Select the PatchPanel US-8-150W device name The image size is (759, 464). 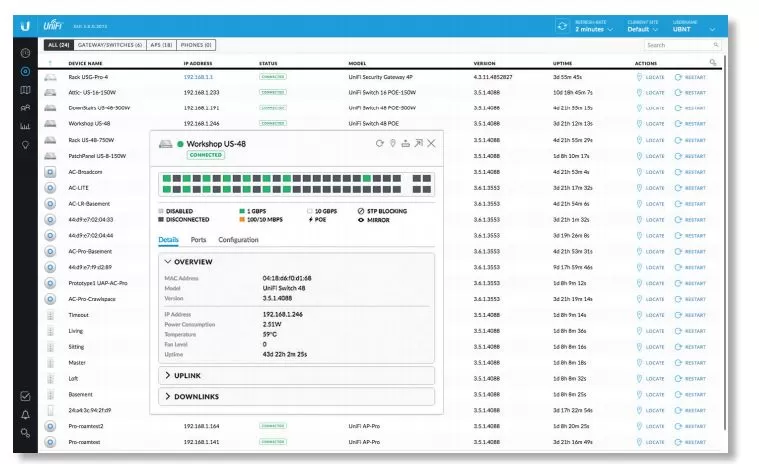(x=97, y=156)
